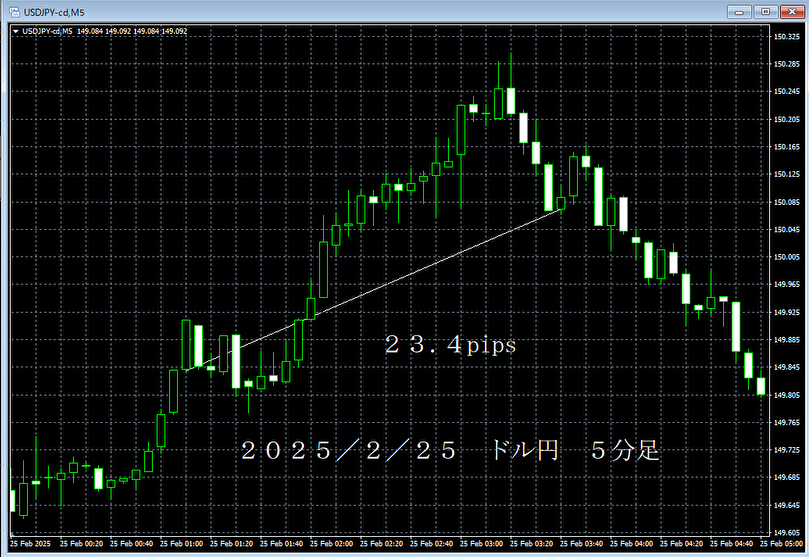Minimize the USDJPY-cd,M5 chart window
The width and height of the screenshot is (809, 557).
coord(739,11)
